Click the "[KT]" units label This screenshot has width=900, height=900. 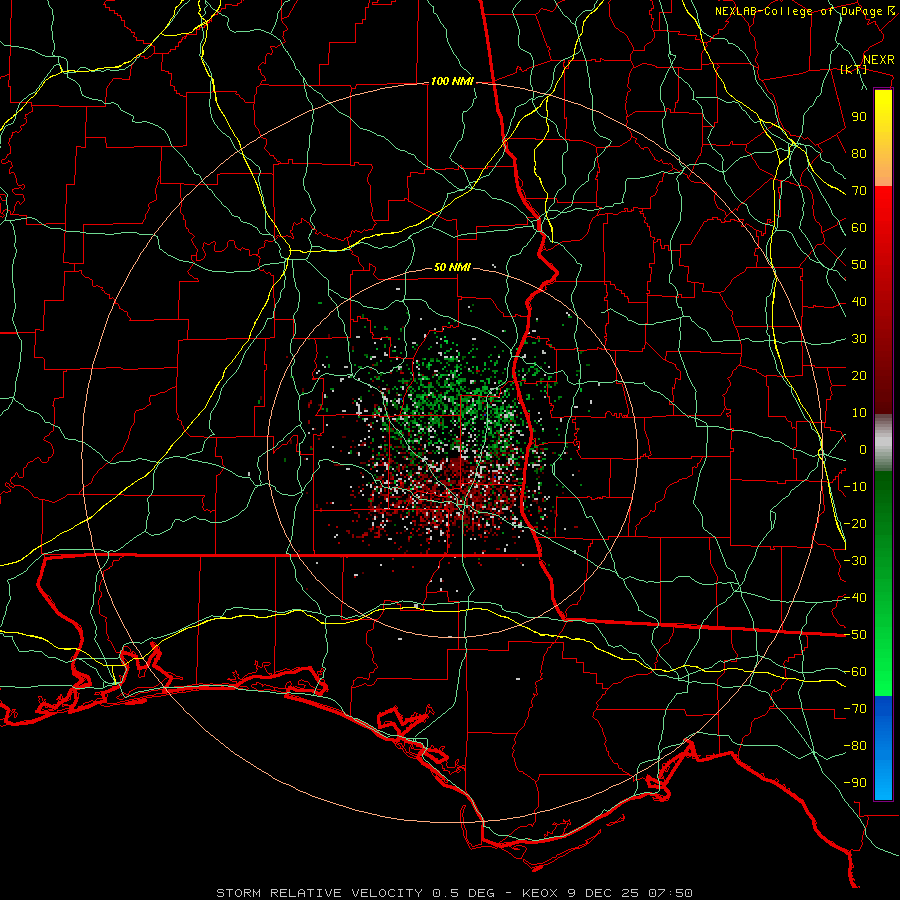click(x=854, y=69)
